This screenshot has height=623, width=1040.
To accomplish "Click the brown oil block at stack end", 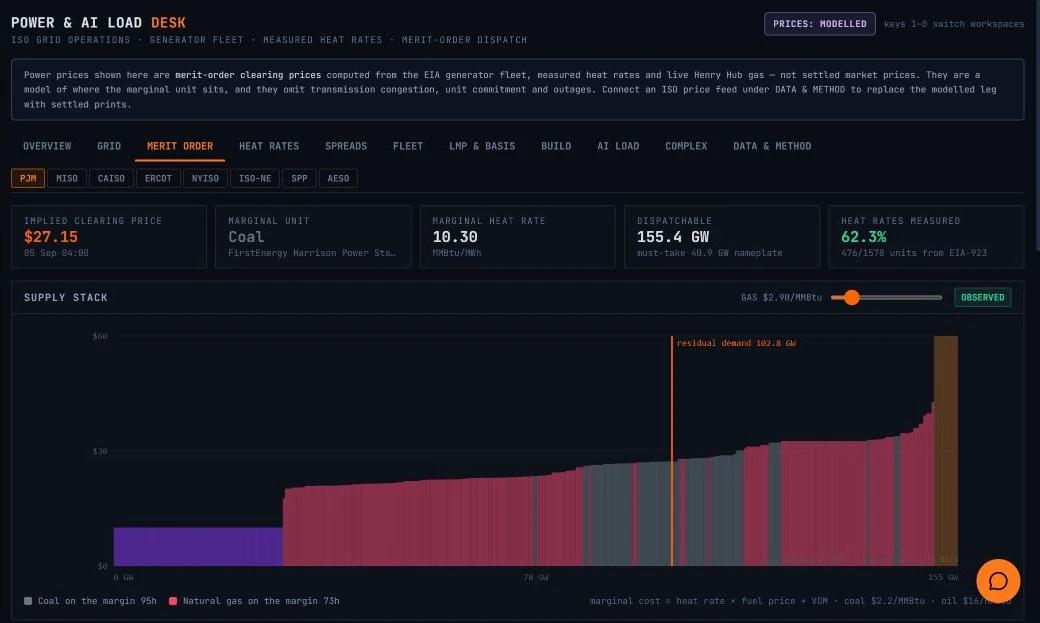I will [946, 451].
